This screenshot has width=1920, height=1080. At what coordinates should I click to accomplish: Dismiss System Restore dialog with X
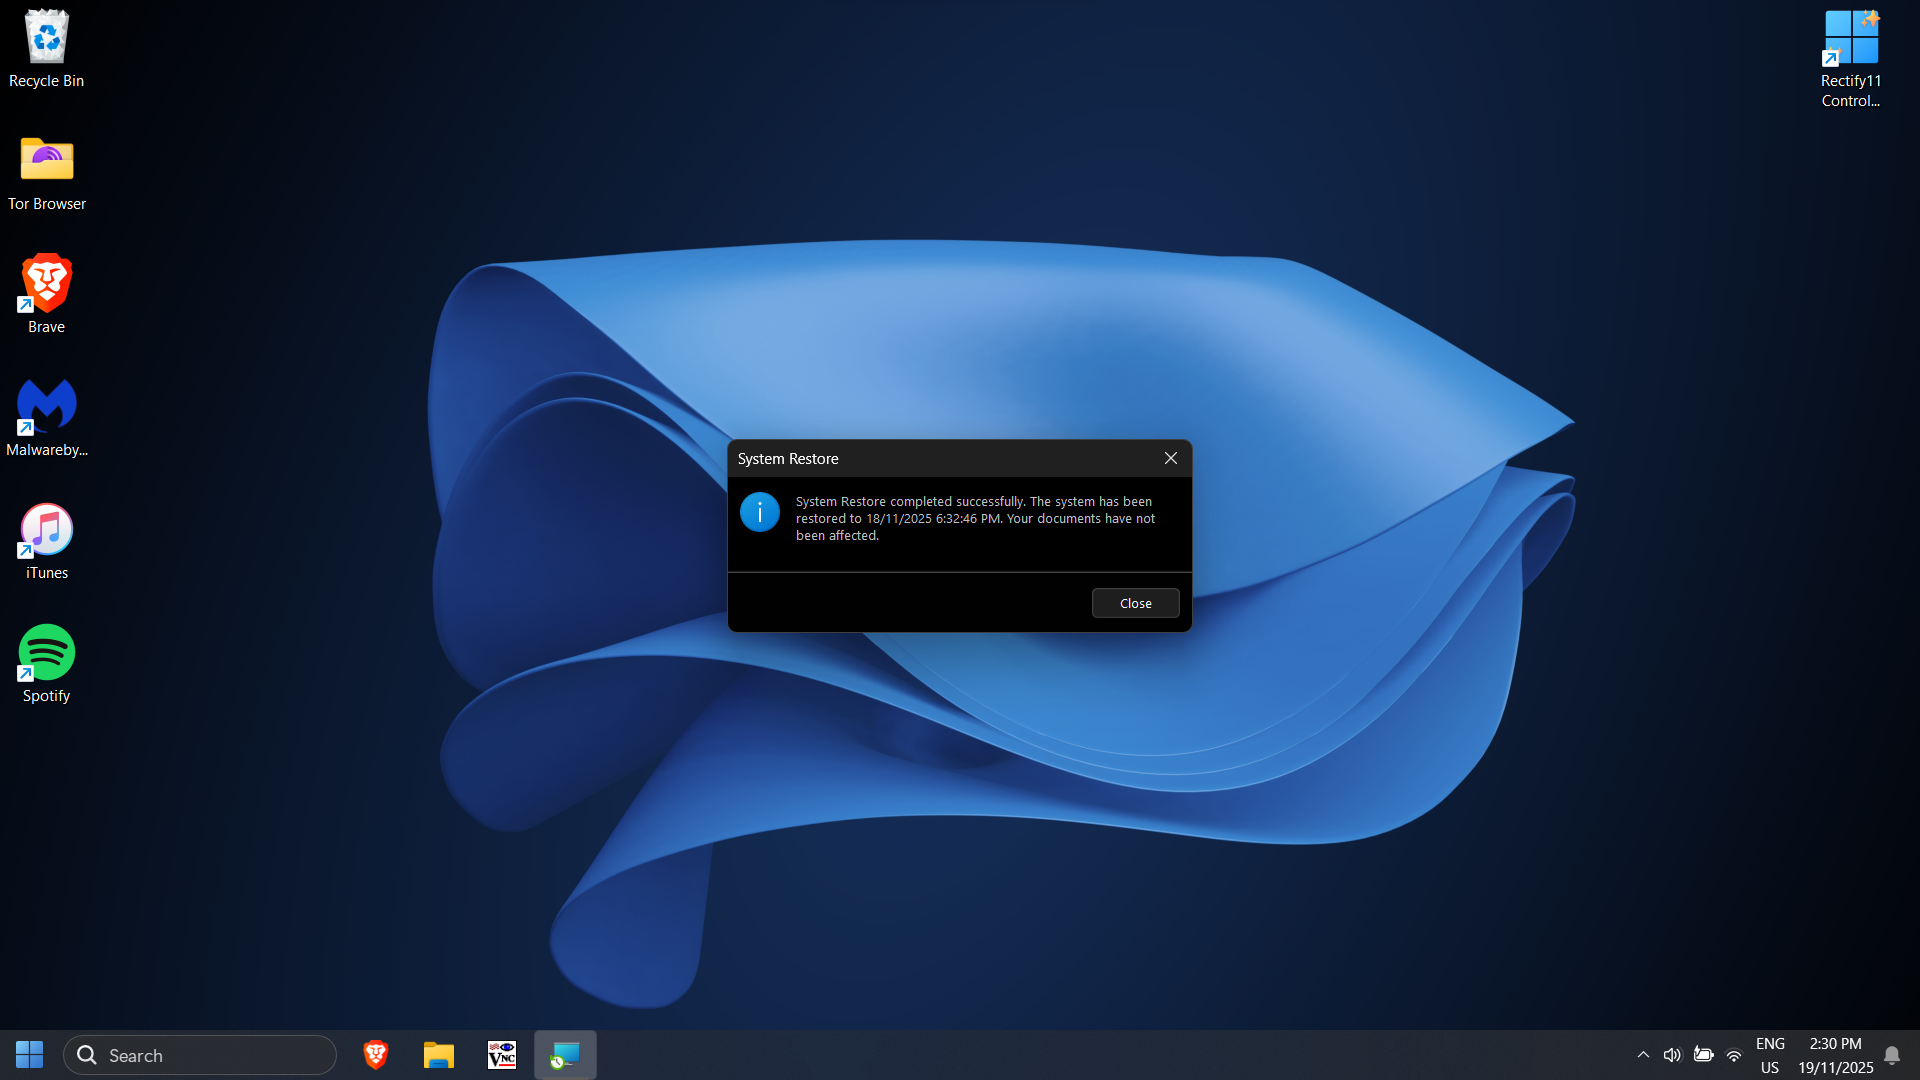pyautogui.click(x=1170, y=458)
